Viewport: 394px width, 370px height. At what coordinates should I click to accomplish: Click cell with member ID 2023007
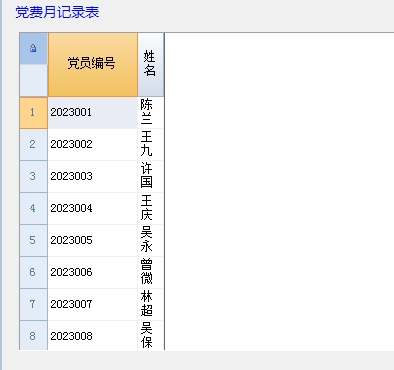pos(93,305)
